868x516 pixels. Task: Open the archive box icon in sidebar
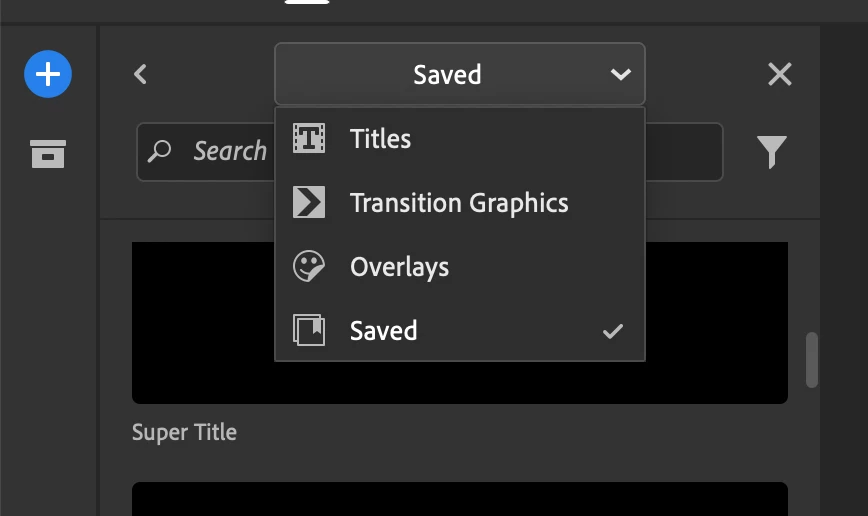(x=48, y=153)
